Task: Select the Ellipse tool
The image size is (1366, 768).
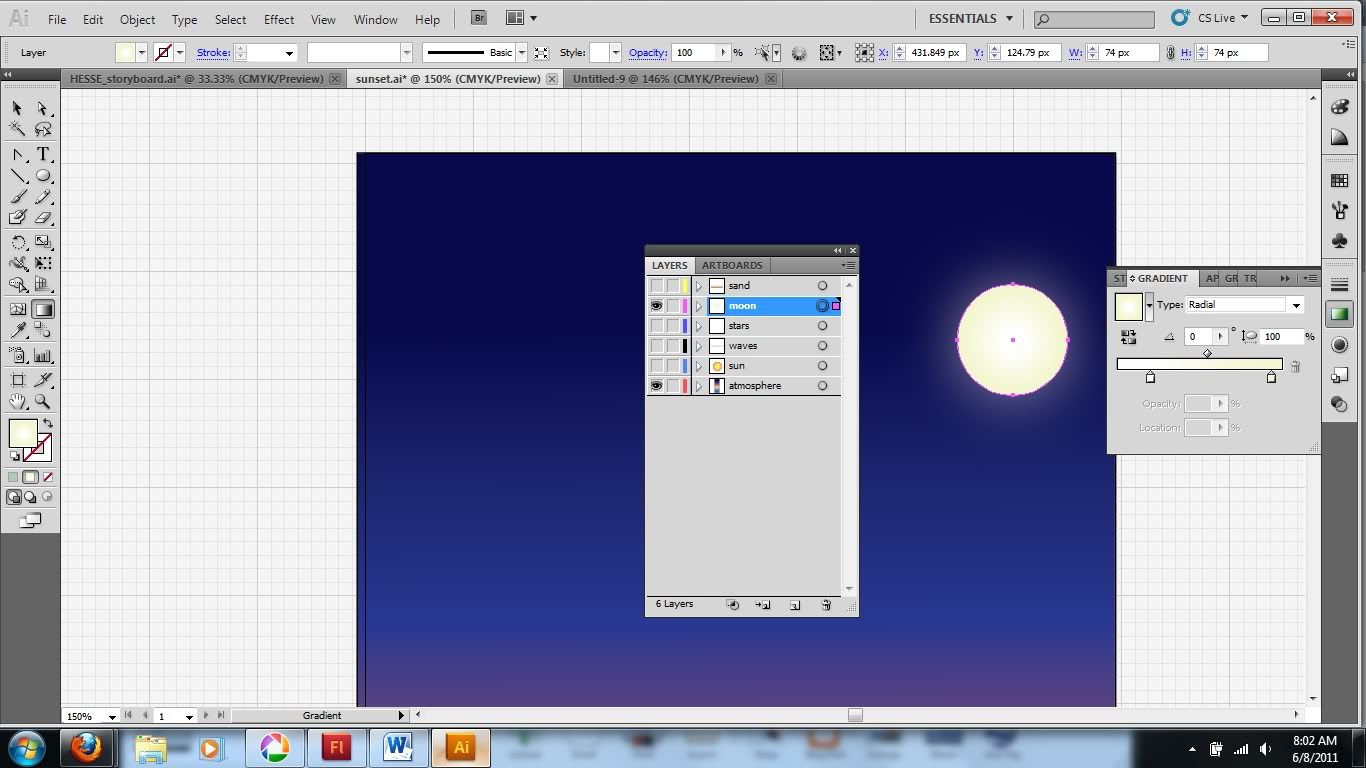Action: point(43,176)
